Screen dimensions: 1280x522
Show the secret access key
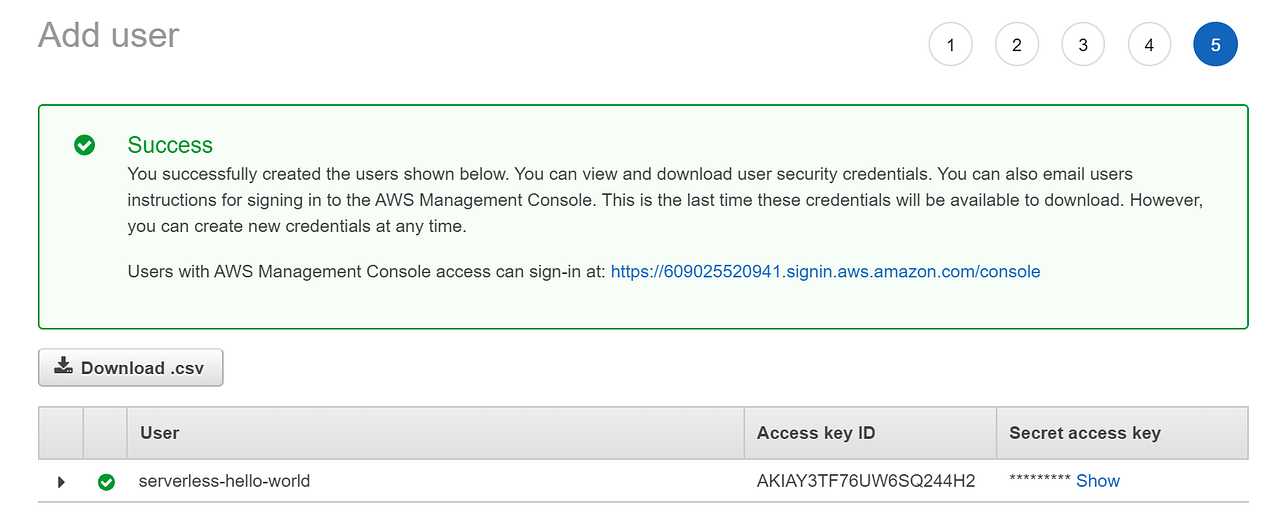coord(1097,481)
